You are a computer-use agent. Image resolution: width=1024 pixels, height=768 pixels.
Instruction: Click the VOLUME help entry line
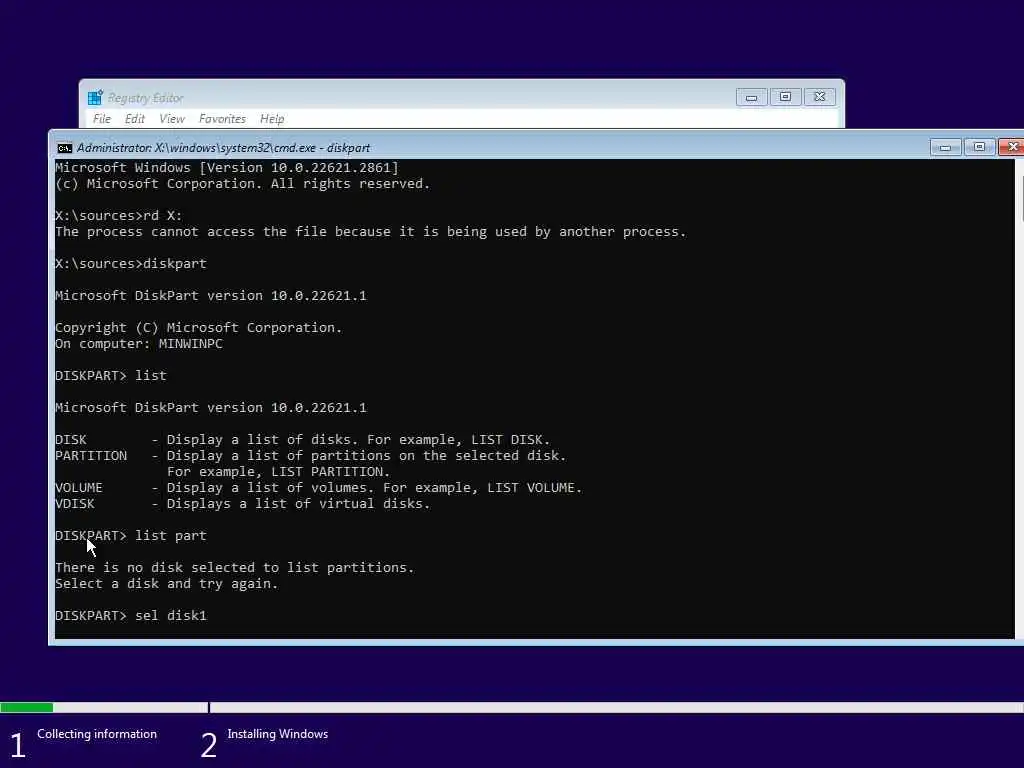[x=318, y=488]
